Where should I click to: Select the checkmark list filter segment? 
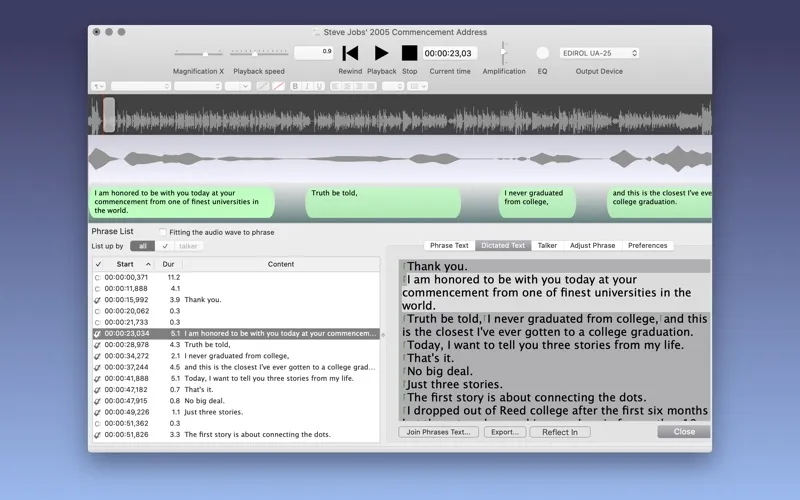(x=165, y=246)
